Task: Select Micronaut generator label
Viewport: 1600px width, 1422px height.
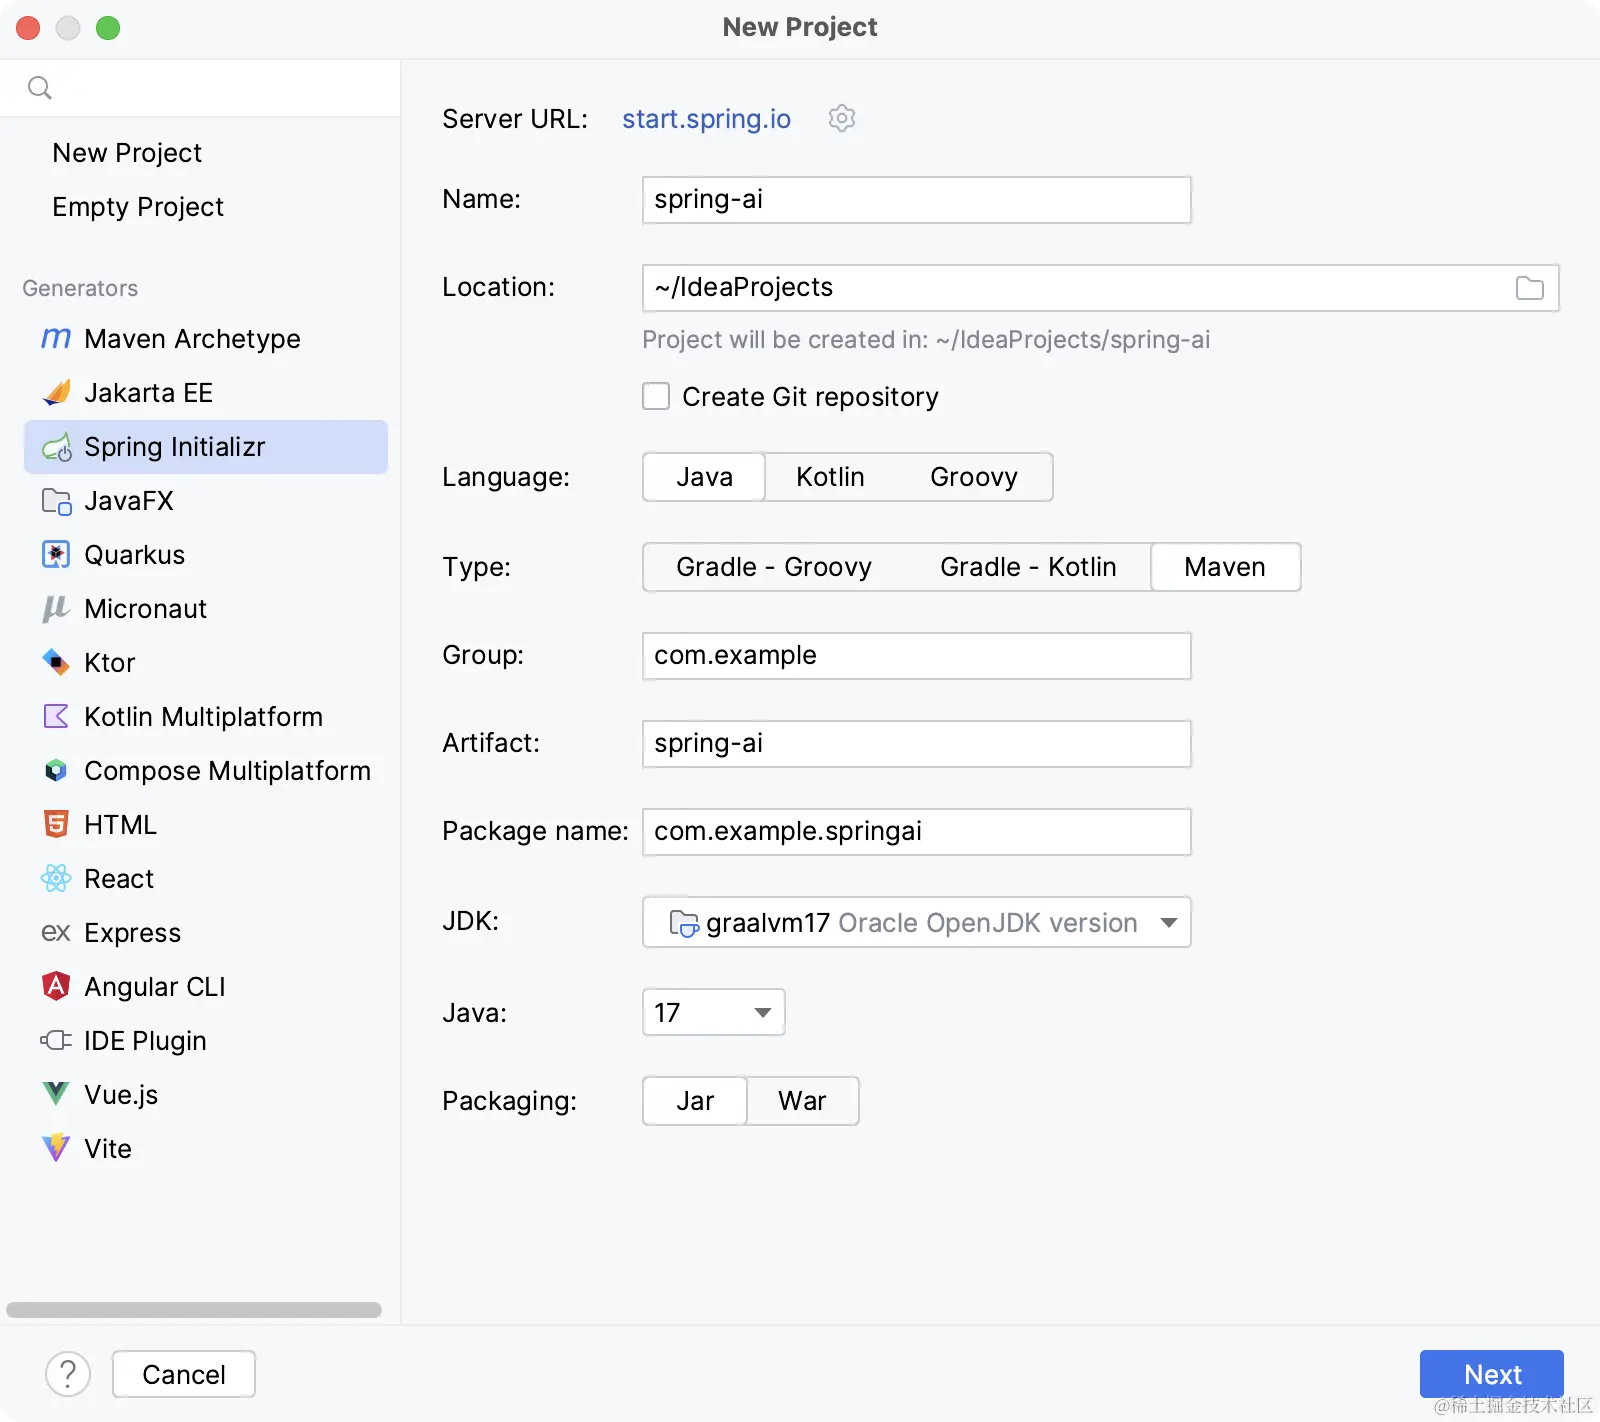Action: point(145,609)
